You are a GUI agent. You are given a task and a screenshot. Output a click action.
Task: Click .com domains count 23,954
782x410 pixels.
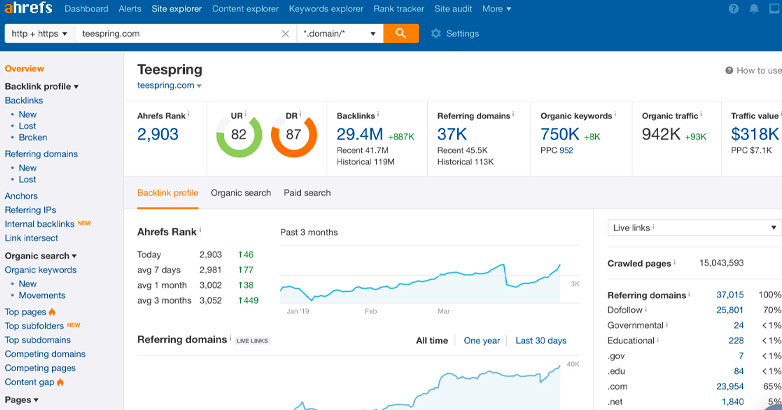tap(730, 387)
